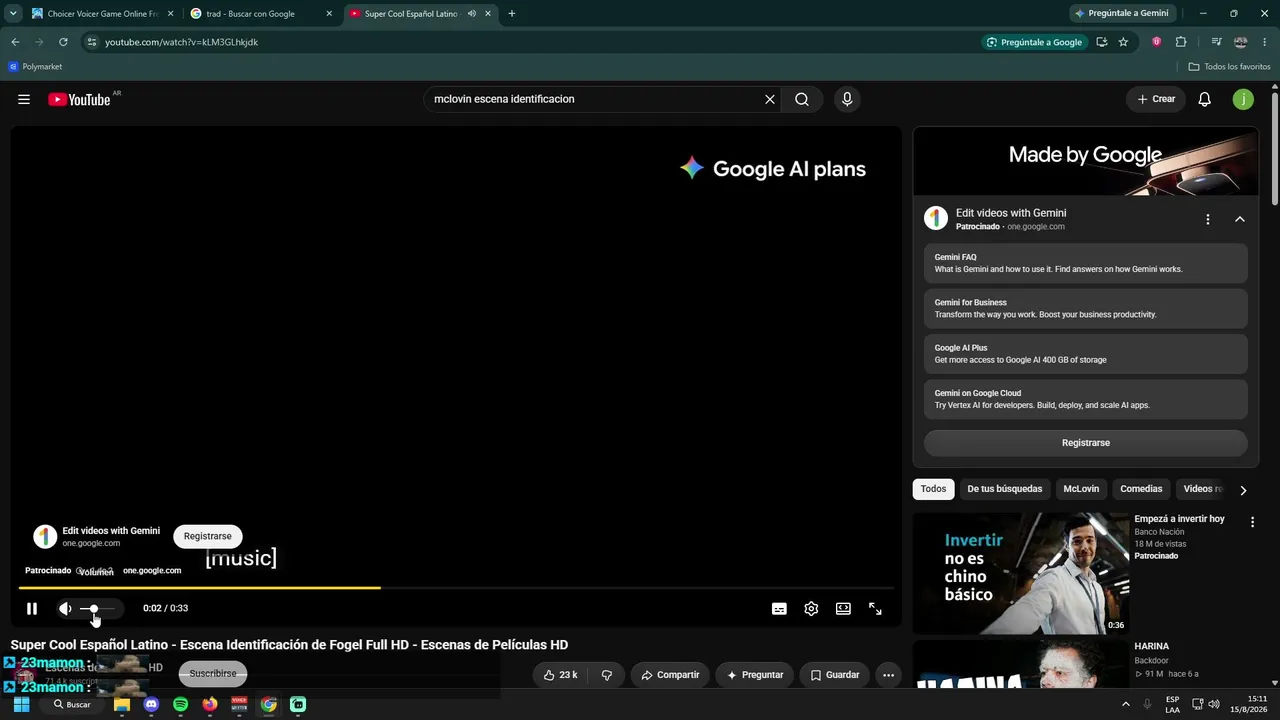The image size is (1280, 720).
Task: Clear the YouTube search box text
Action: [x=770, y=99]
